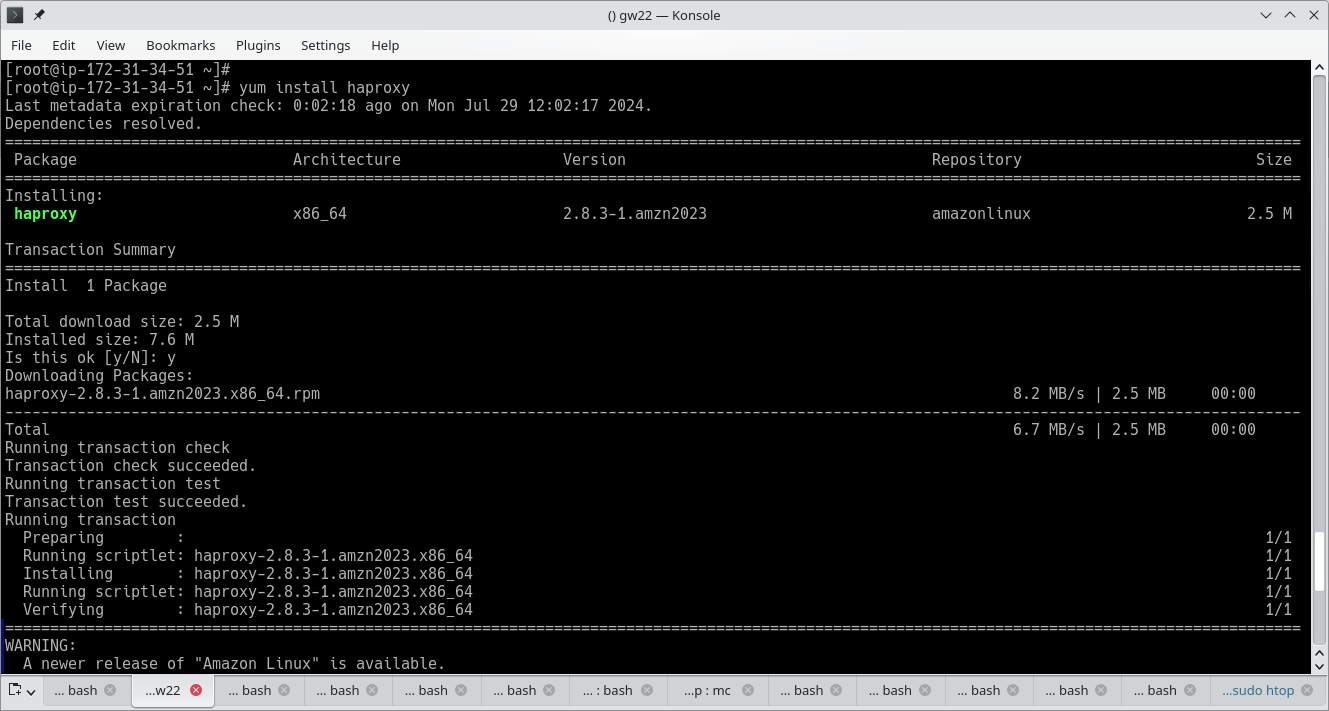
Task: Select the Edit menu
Action: [x=63, y=45]
